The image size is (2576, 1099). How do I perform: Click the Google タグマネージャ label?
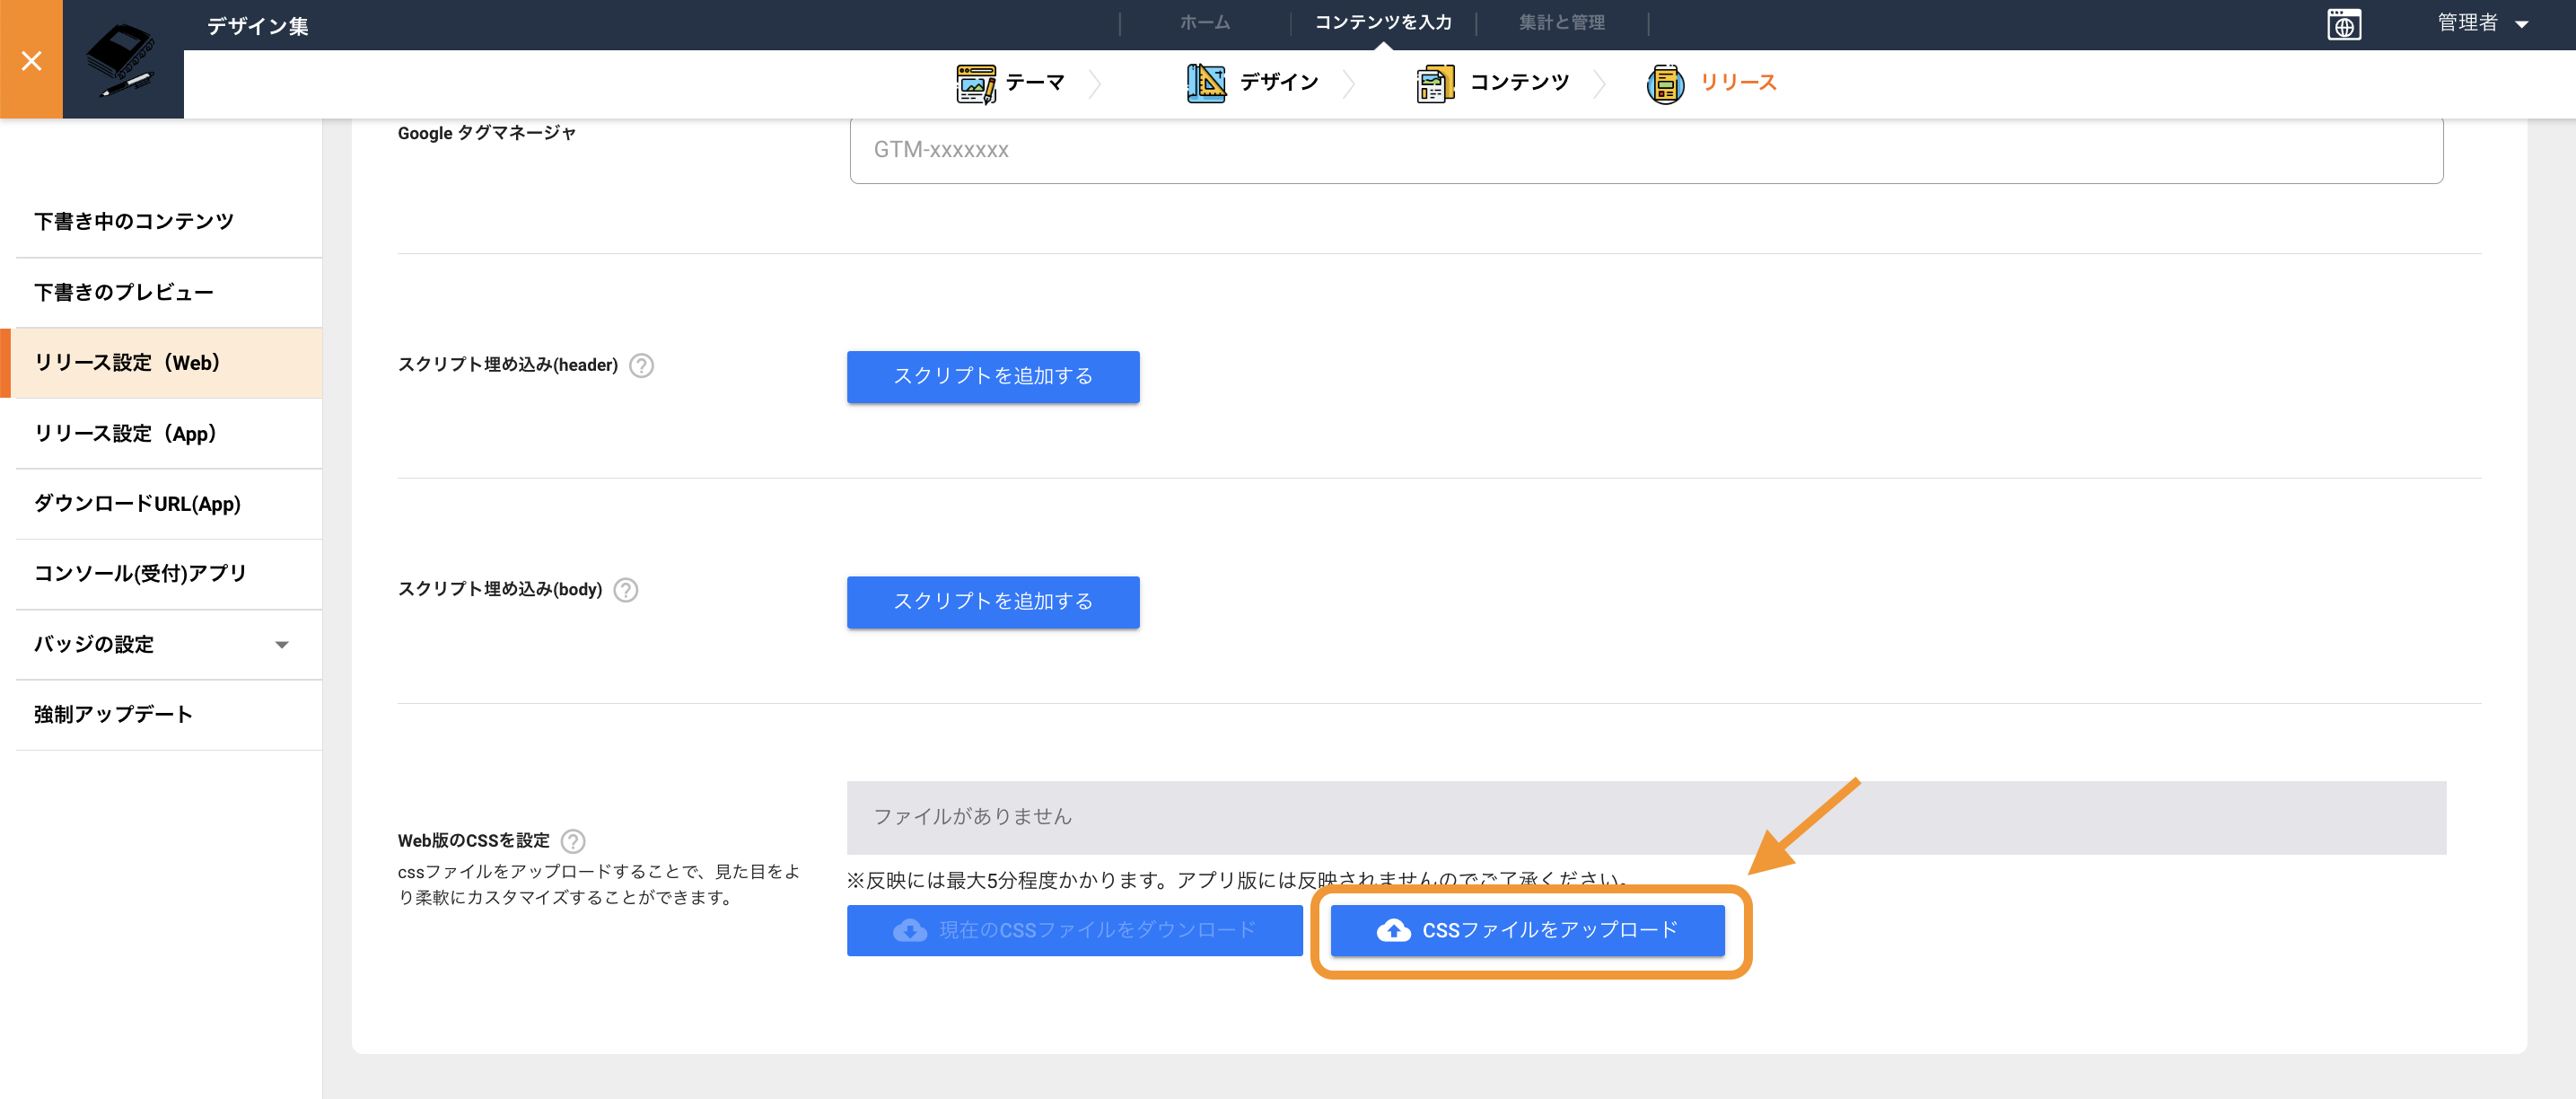(486, 133)
